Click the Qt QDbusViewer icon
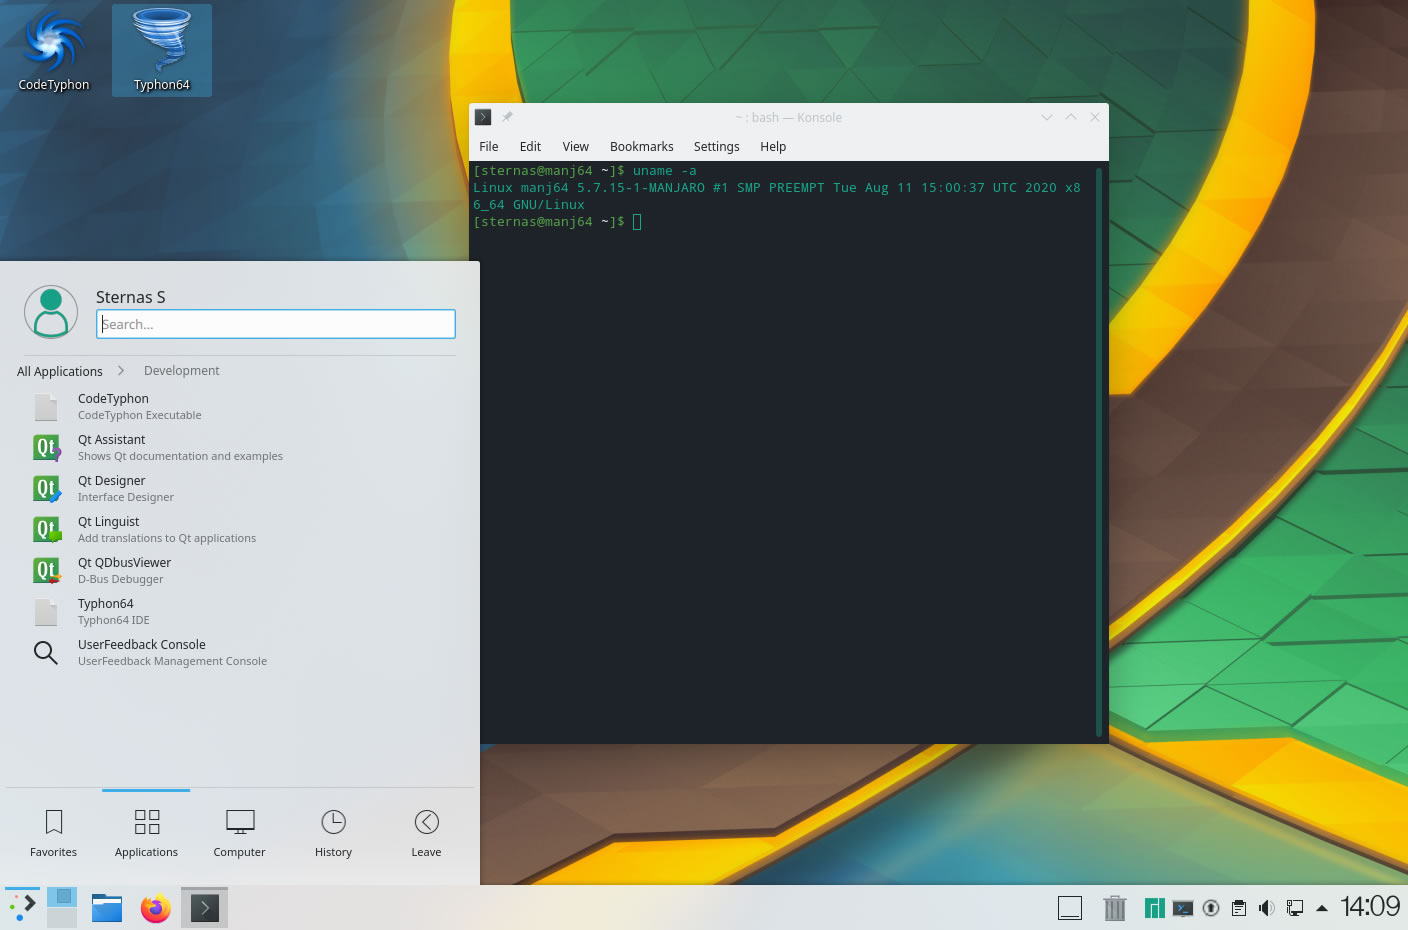 click(x=46, y=570)
